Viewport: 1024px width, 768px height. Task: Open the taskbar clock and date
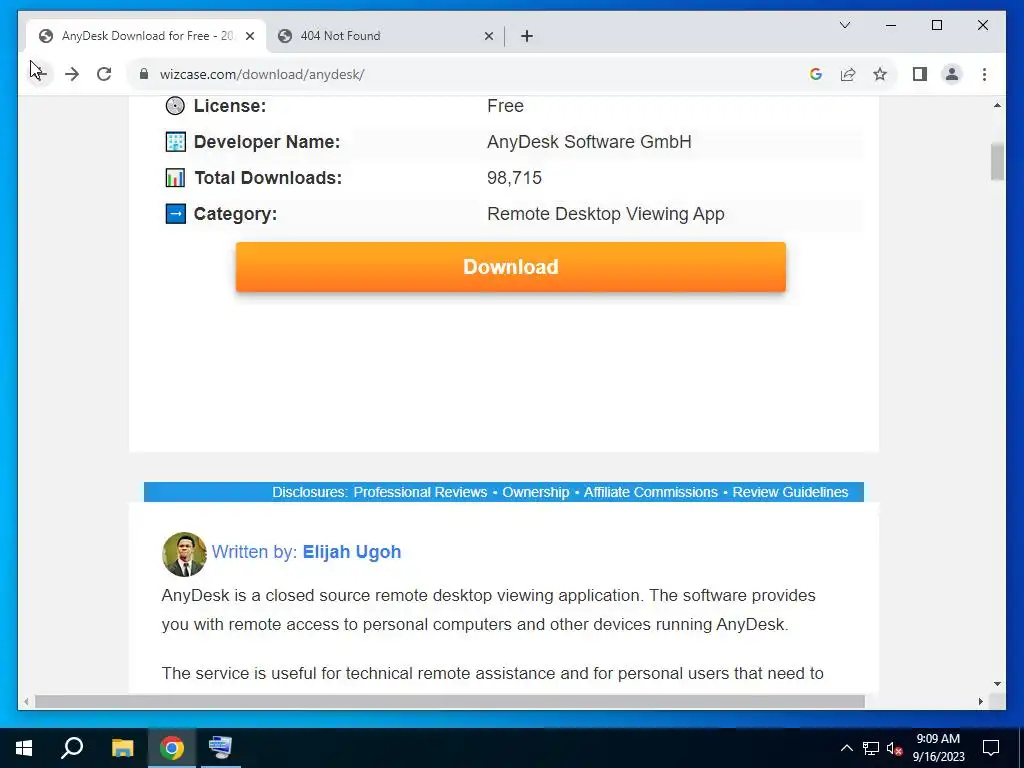(x=938, y=748)
